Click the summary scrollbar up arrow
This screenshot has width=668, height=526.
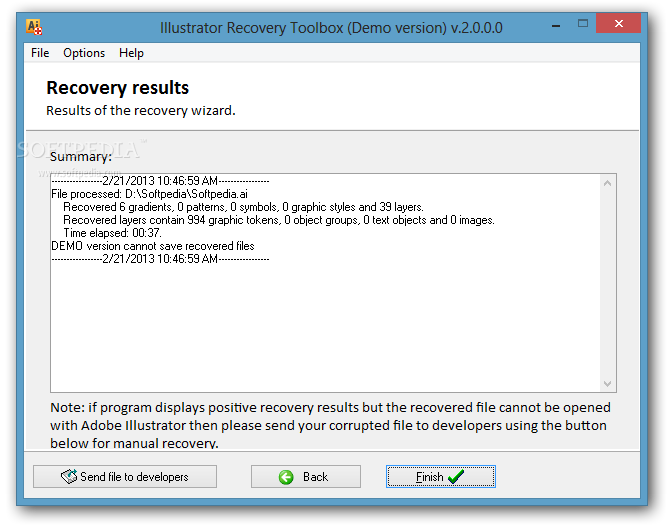point(608,183)
